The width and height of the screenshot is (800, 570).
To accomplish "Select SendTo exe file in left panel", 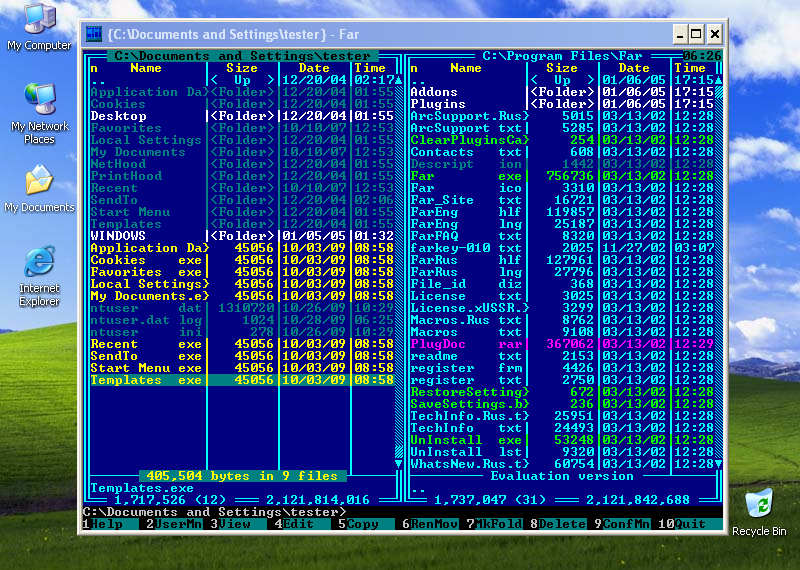I will (x=242, y=356).
